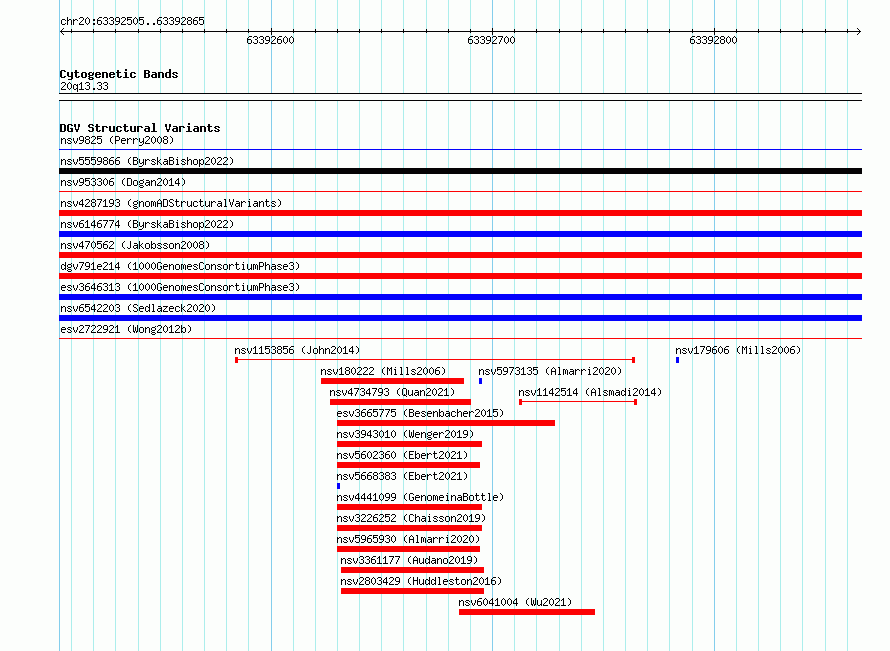
Task: Click the blue nsv5668383 Ebert2021 marker
Action: 338,486
